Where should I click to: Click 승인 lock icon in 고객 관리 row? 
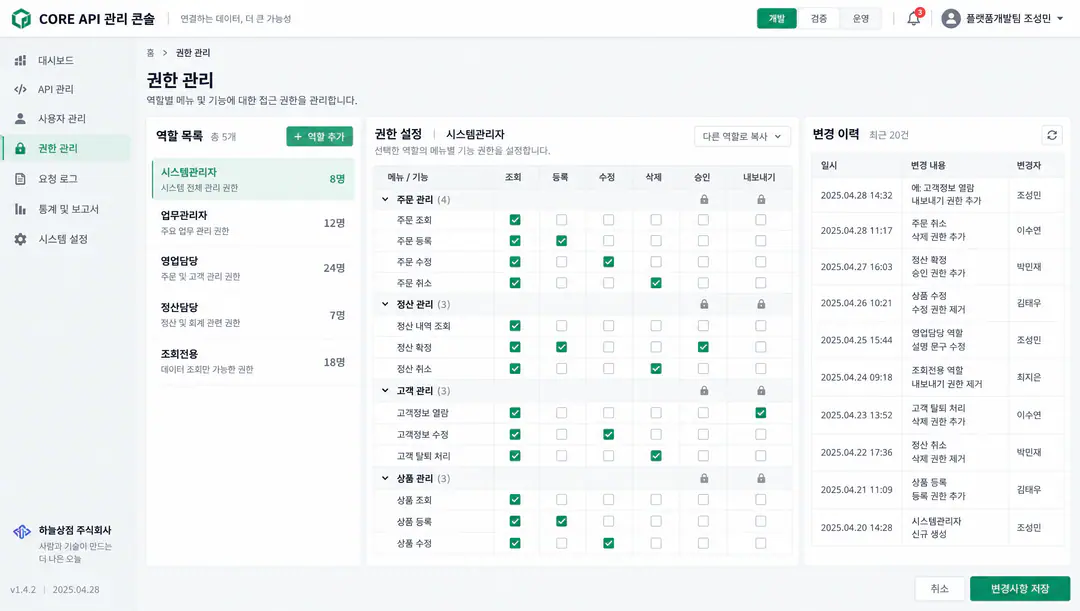(704, 391)
